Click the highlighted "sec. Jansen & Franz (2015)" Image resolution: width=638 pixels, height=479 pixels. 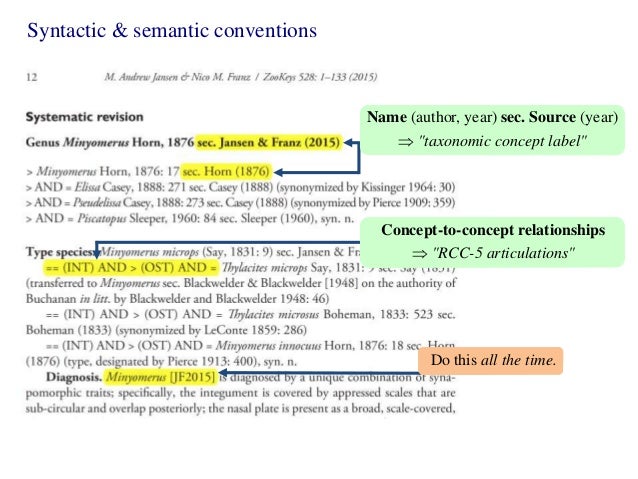(x=268, y=142)
